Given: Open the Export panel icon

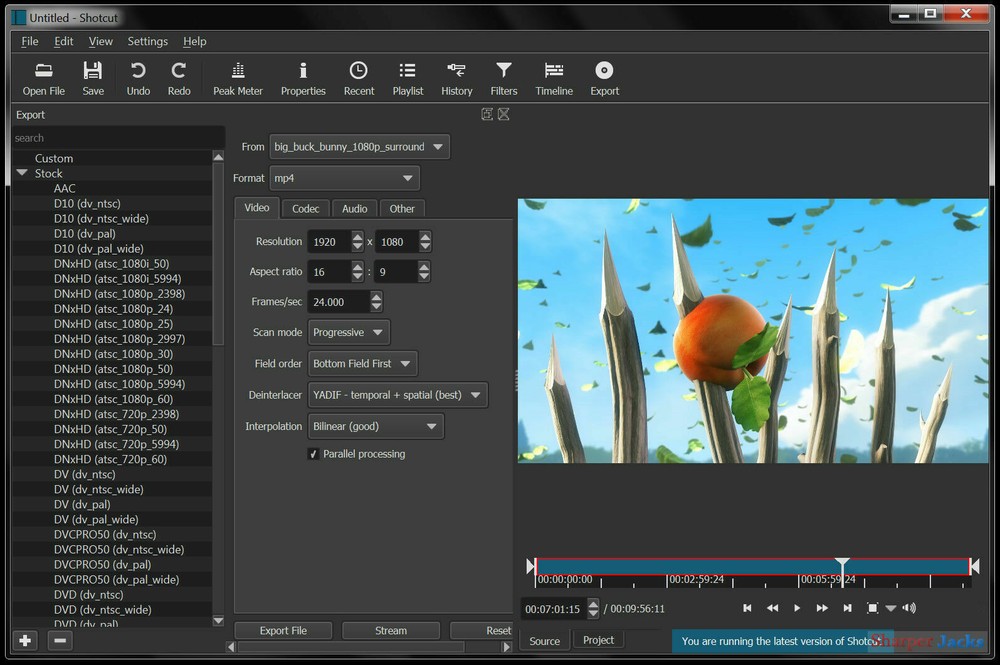Looking at the screenshot, I should point(604,75).
